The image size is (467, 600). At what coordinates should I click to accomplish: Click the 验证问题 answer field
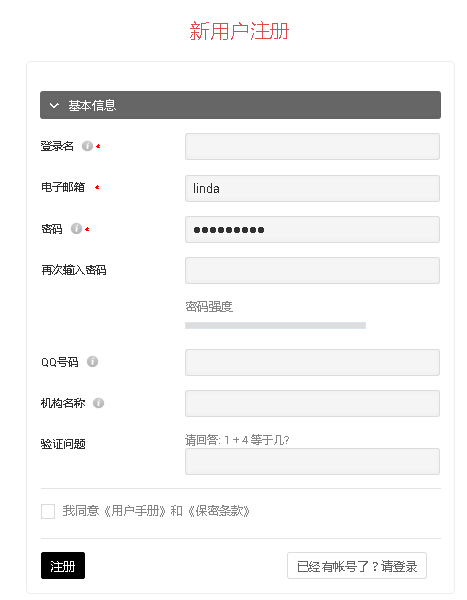pos(312,461)
